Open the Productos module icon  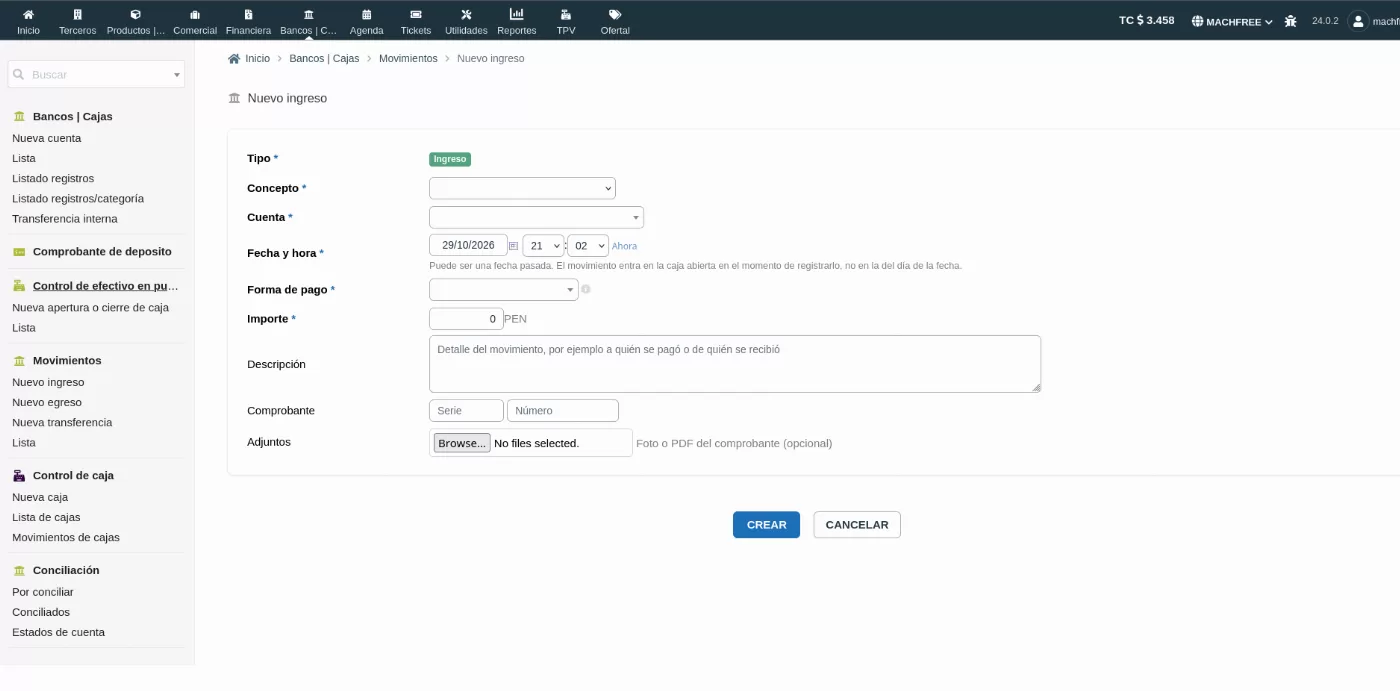[x=136, y=15]
